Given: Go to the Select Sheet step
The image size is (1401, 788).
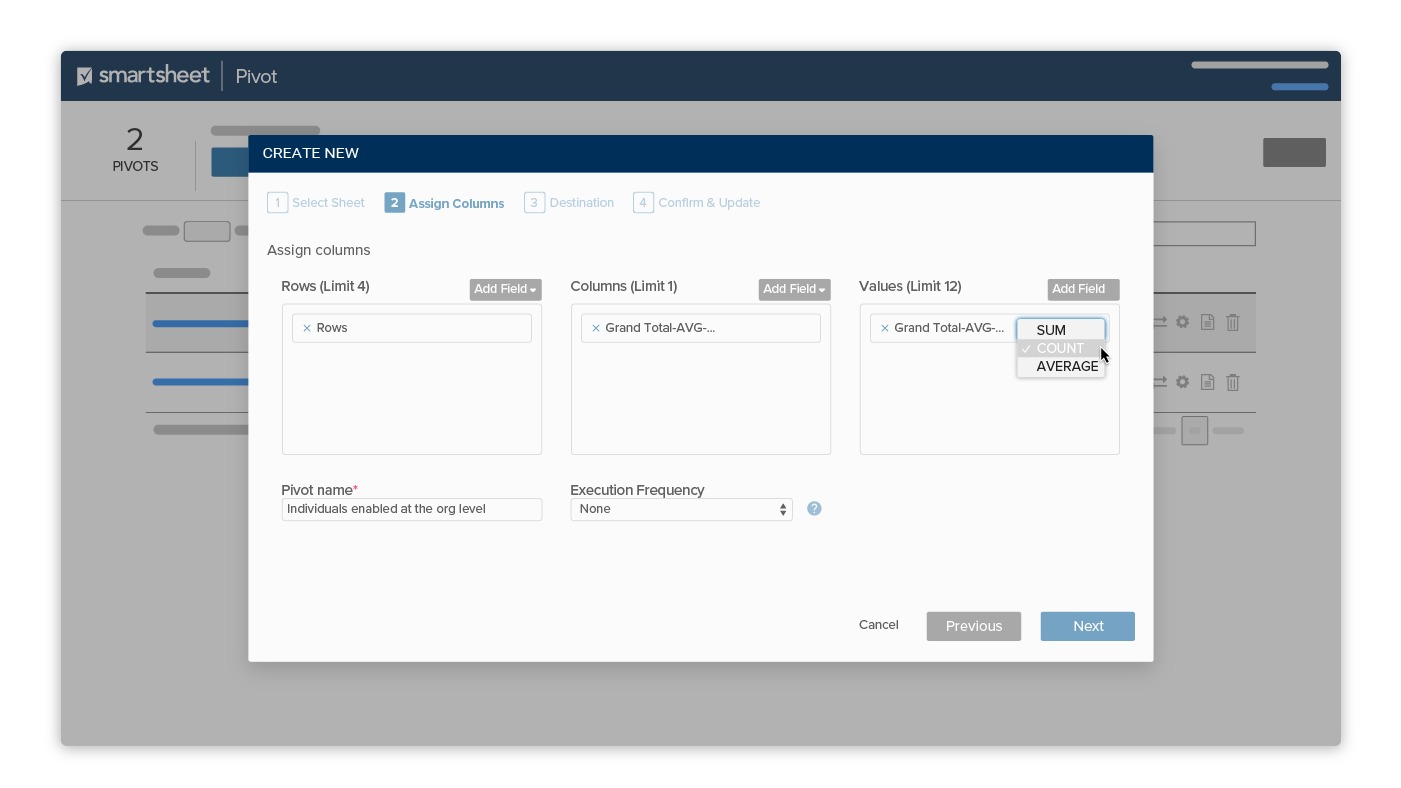Looking at the screenshot, I should [316, 203].
